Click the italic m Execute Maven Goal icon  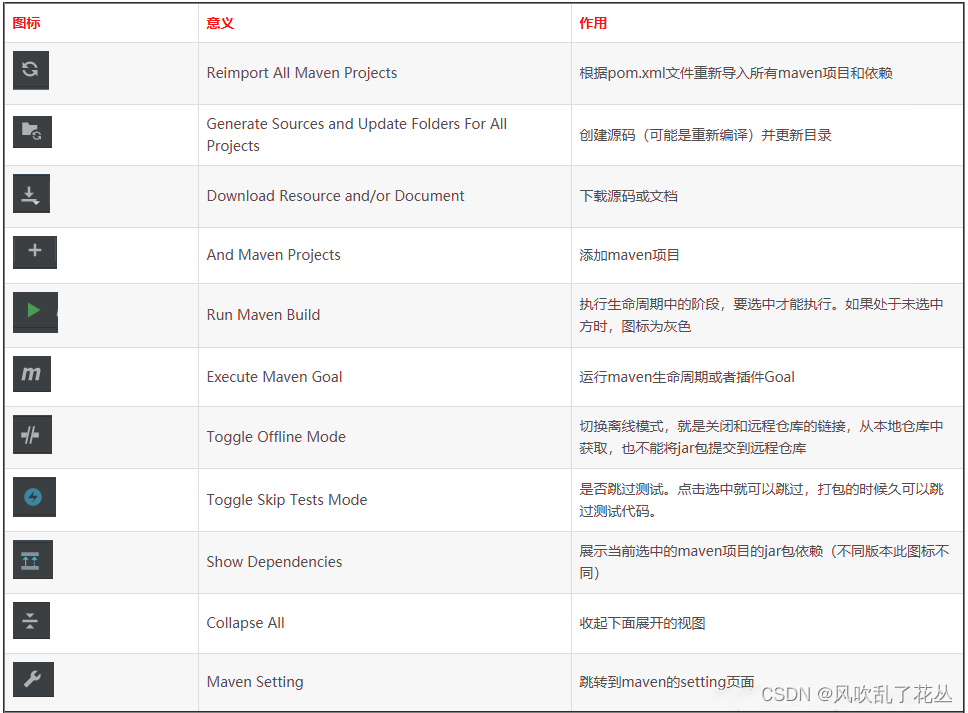31,373
